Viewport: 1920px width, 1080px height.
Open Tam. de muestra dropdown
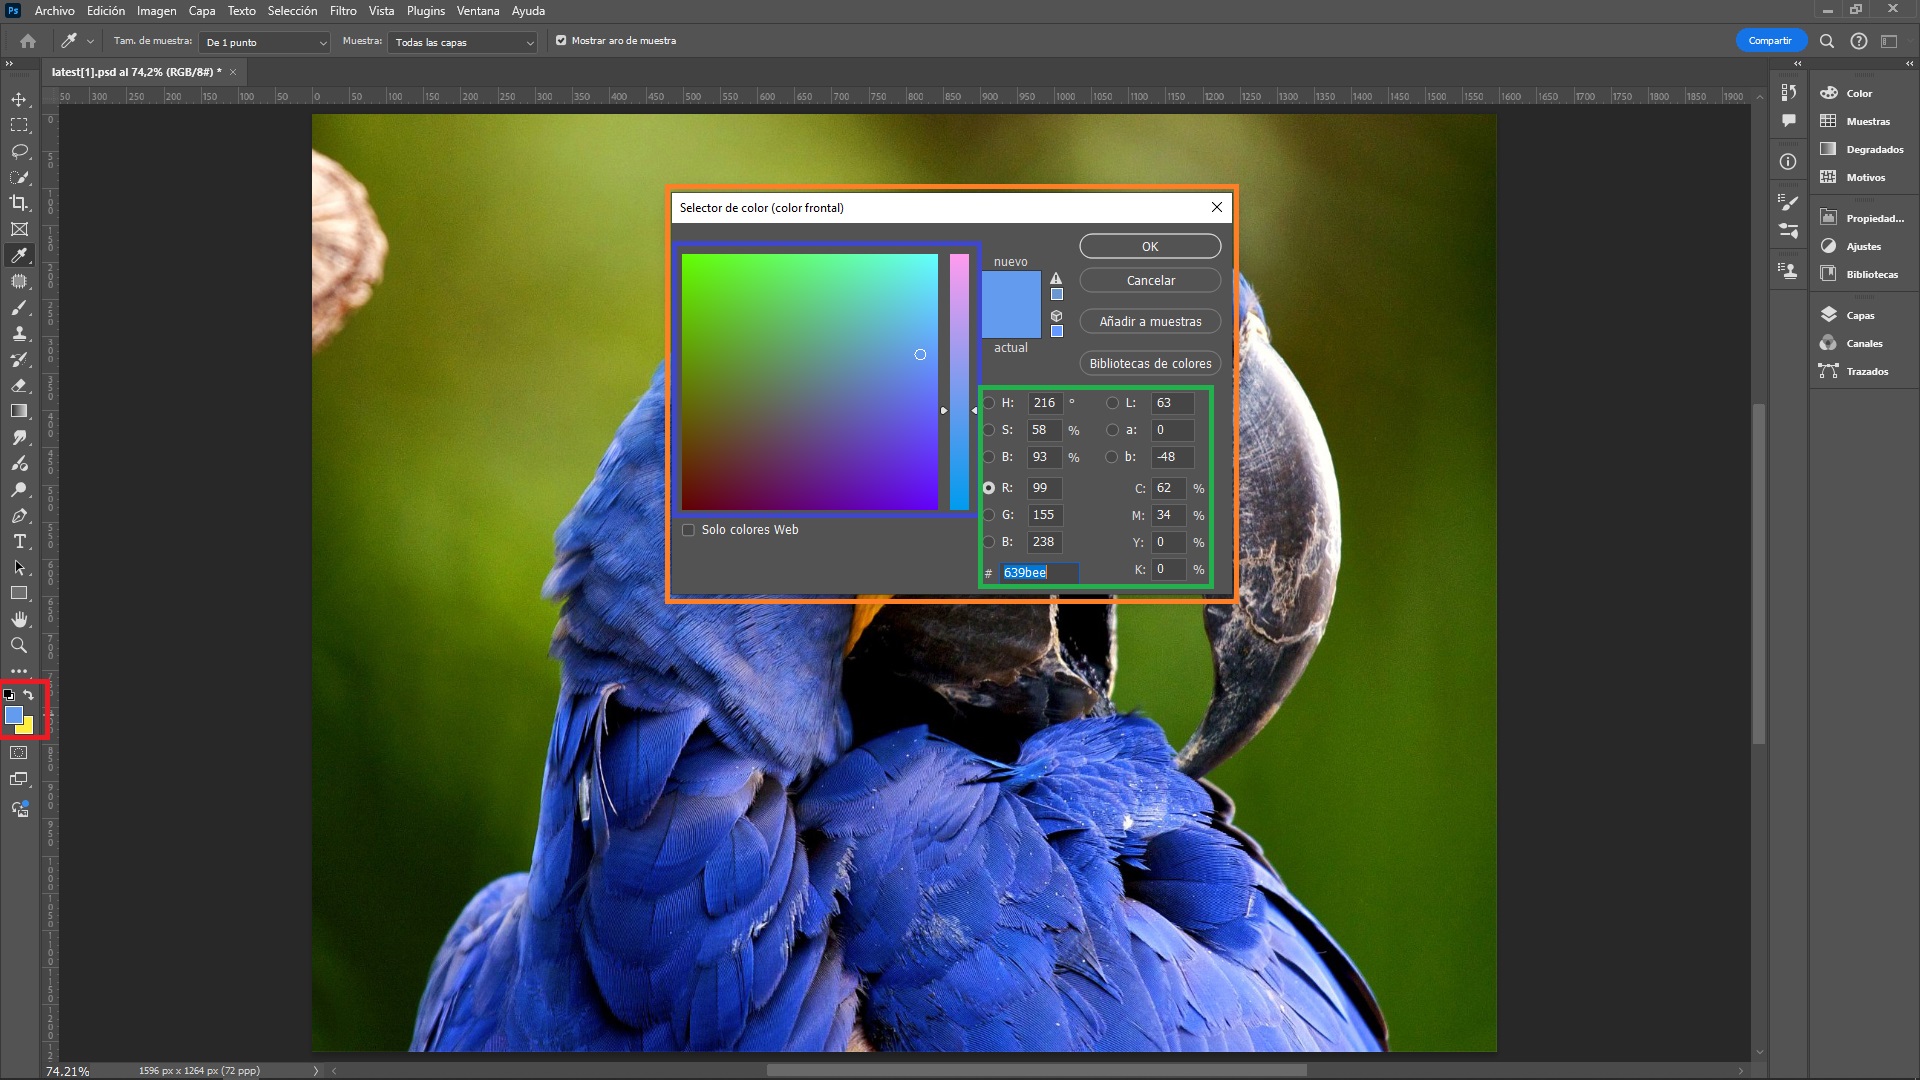(x=264, y=42)
